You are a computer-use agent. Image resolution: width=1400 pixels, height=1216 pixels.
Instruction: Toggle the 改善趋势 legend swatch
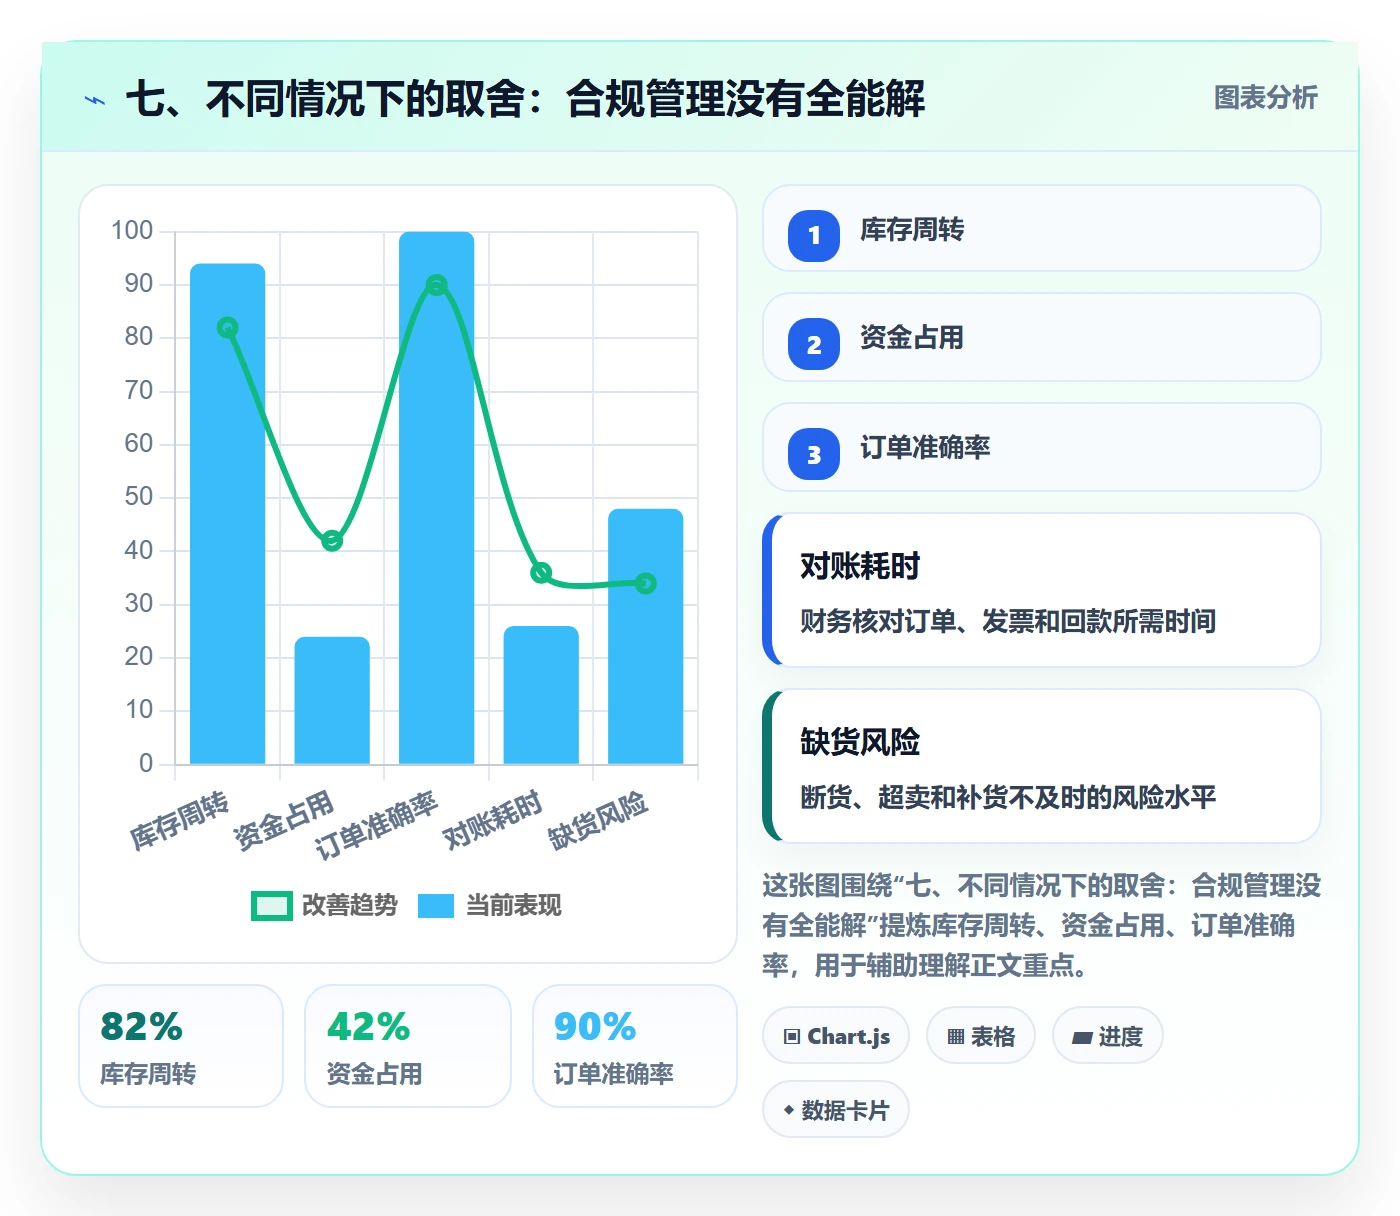271,905
